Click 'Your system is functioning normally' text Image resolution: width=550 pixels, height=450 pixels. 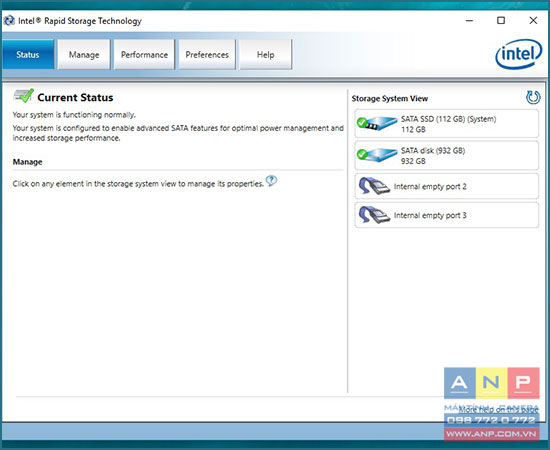pos(74,115)
